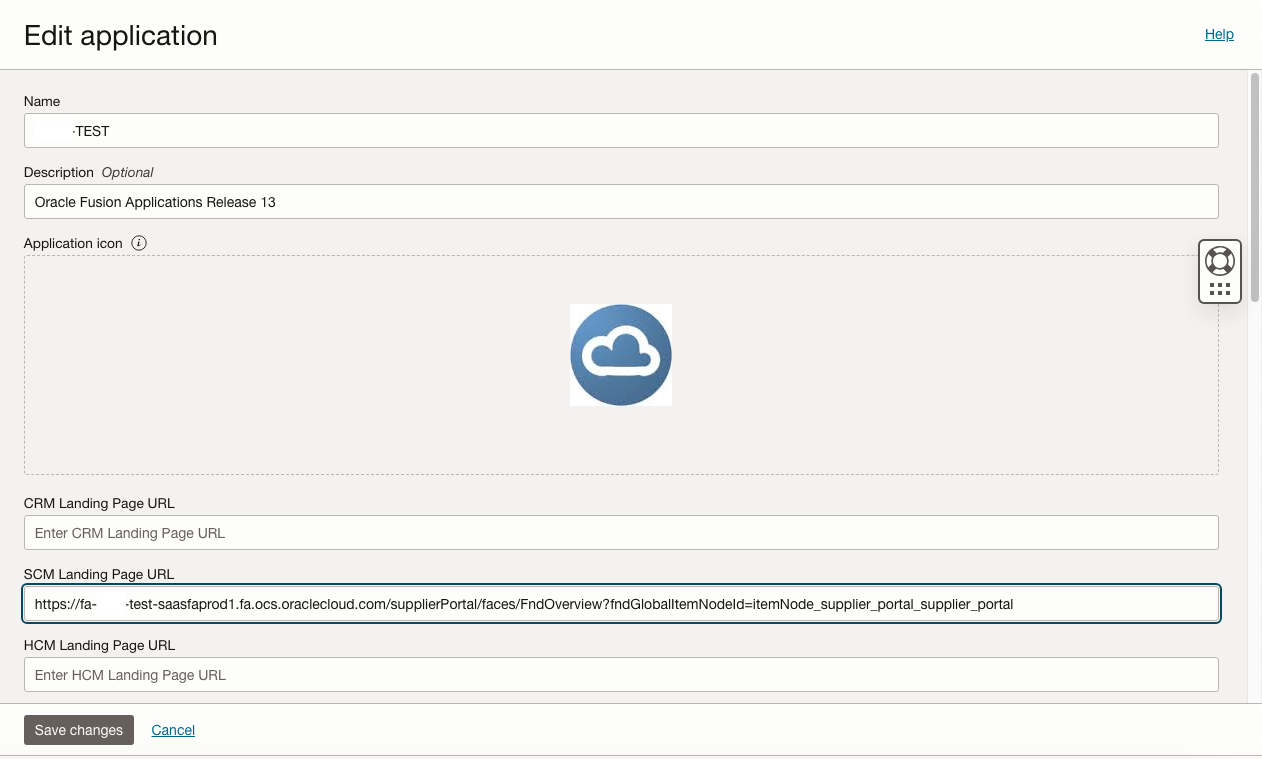Cancel editing the application

tap(173, 730)
